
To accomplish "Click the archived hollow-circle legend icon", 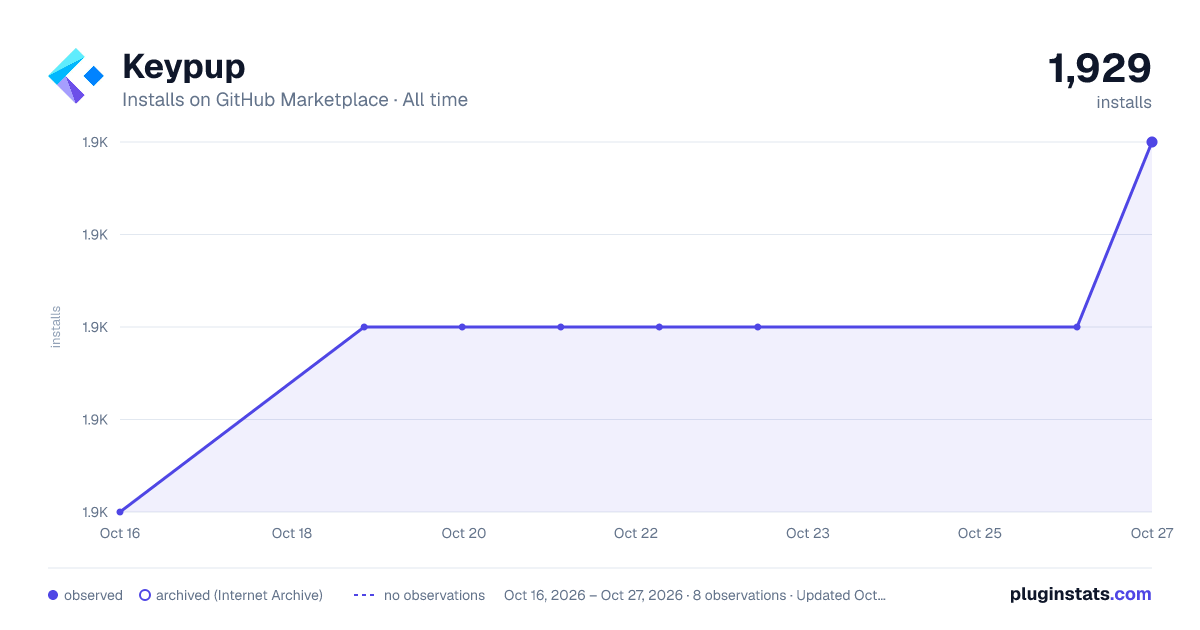I will click(145, 595).
